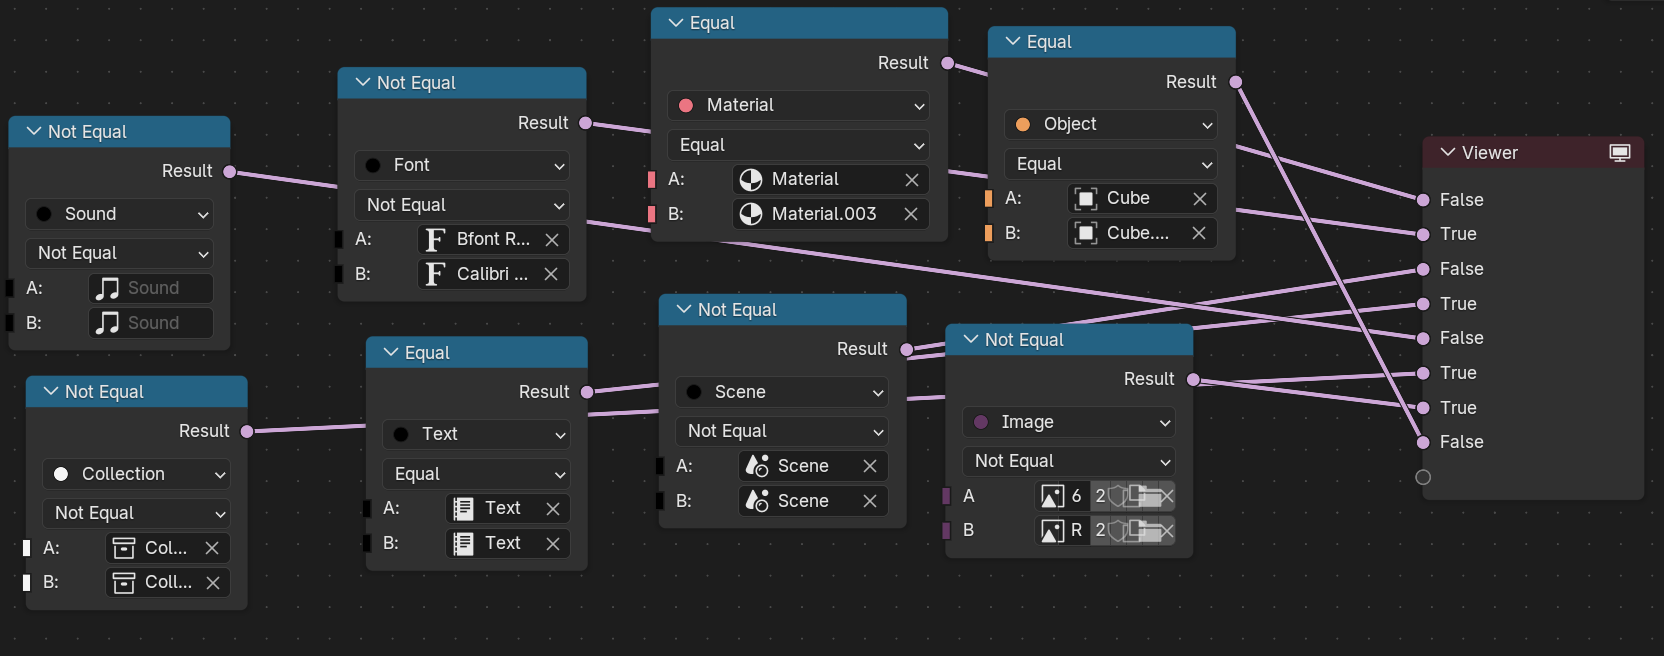Clear the Text field in Text input A
The height and width of the screenshot is (656, 1664).
(x=553, y=509)
